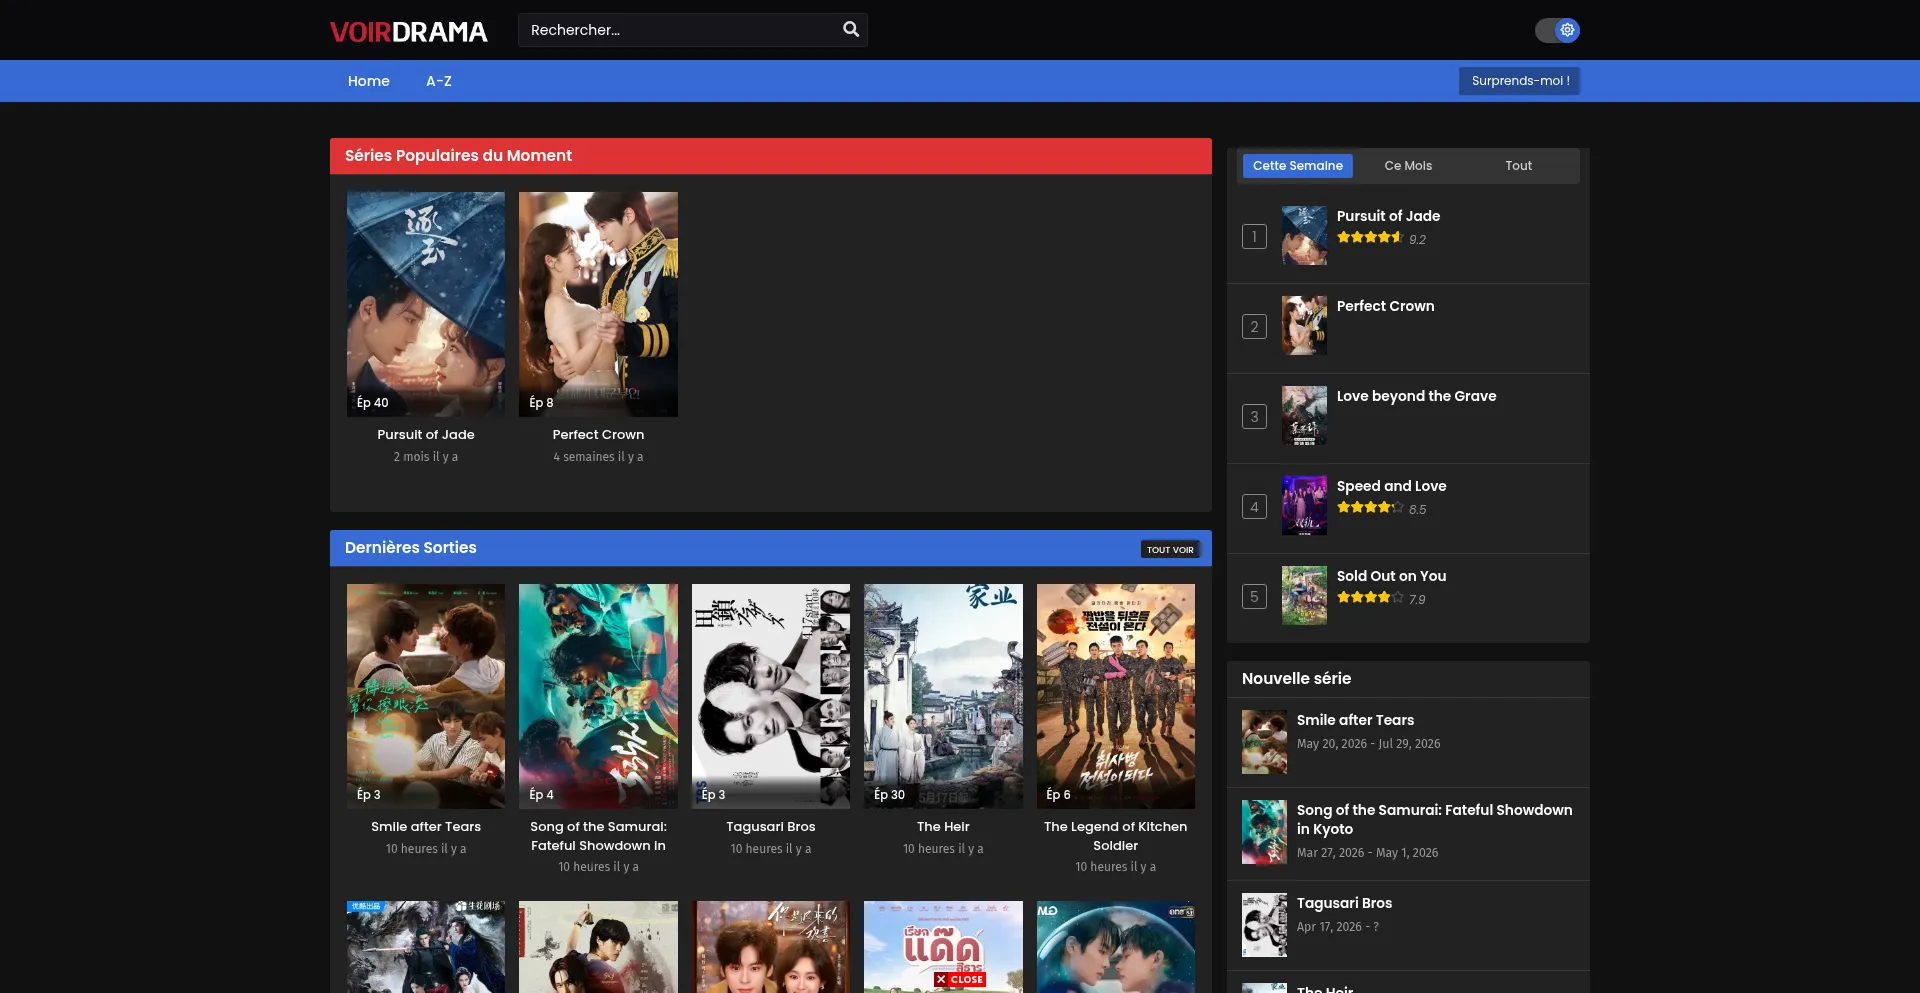Click The Heir title under its poster

(x=943, y=827)
